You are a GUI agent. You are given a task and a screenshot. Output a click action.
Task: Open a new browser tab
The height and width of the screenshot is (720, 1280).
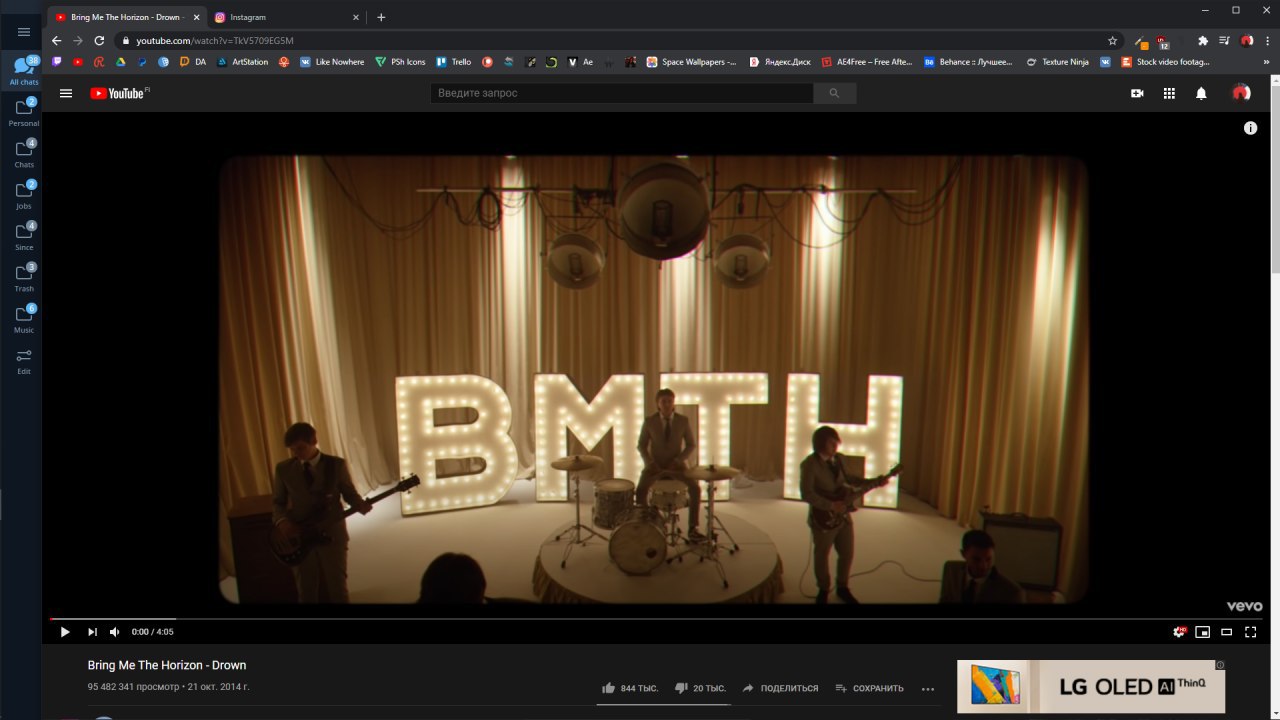[x=381, y=17]
